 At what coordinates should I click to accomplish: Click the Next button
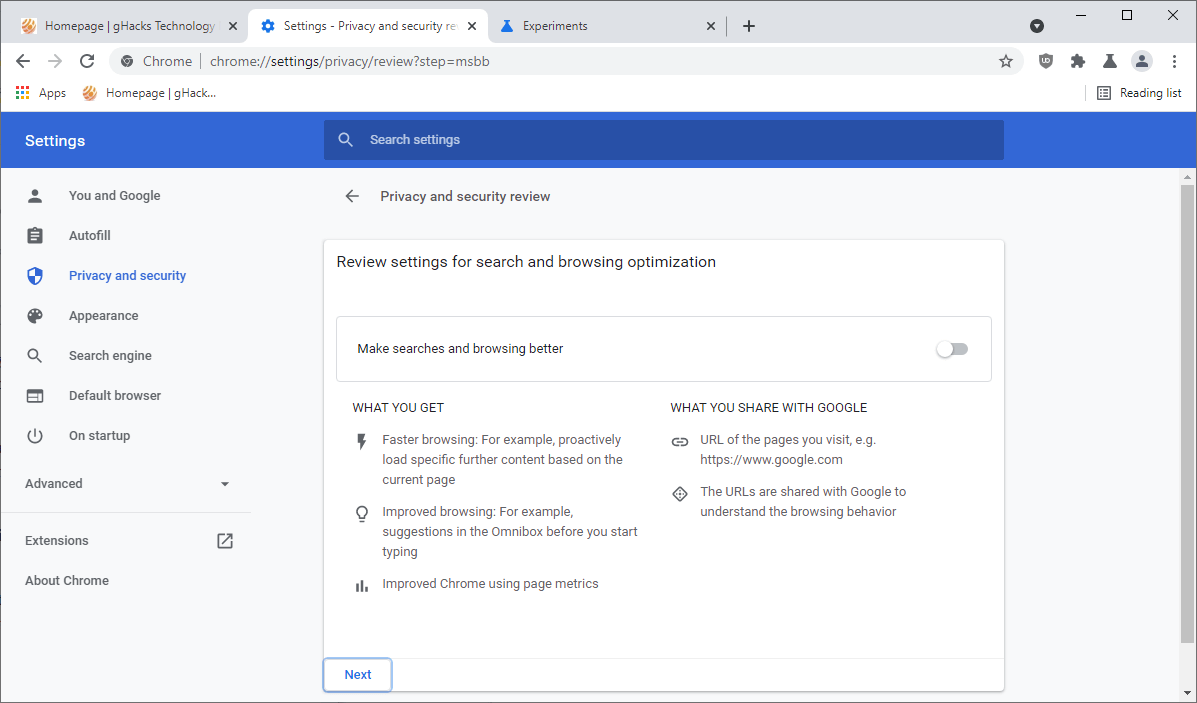click(x=357, y=675)
